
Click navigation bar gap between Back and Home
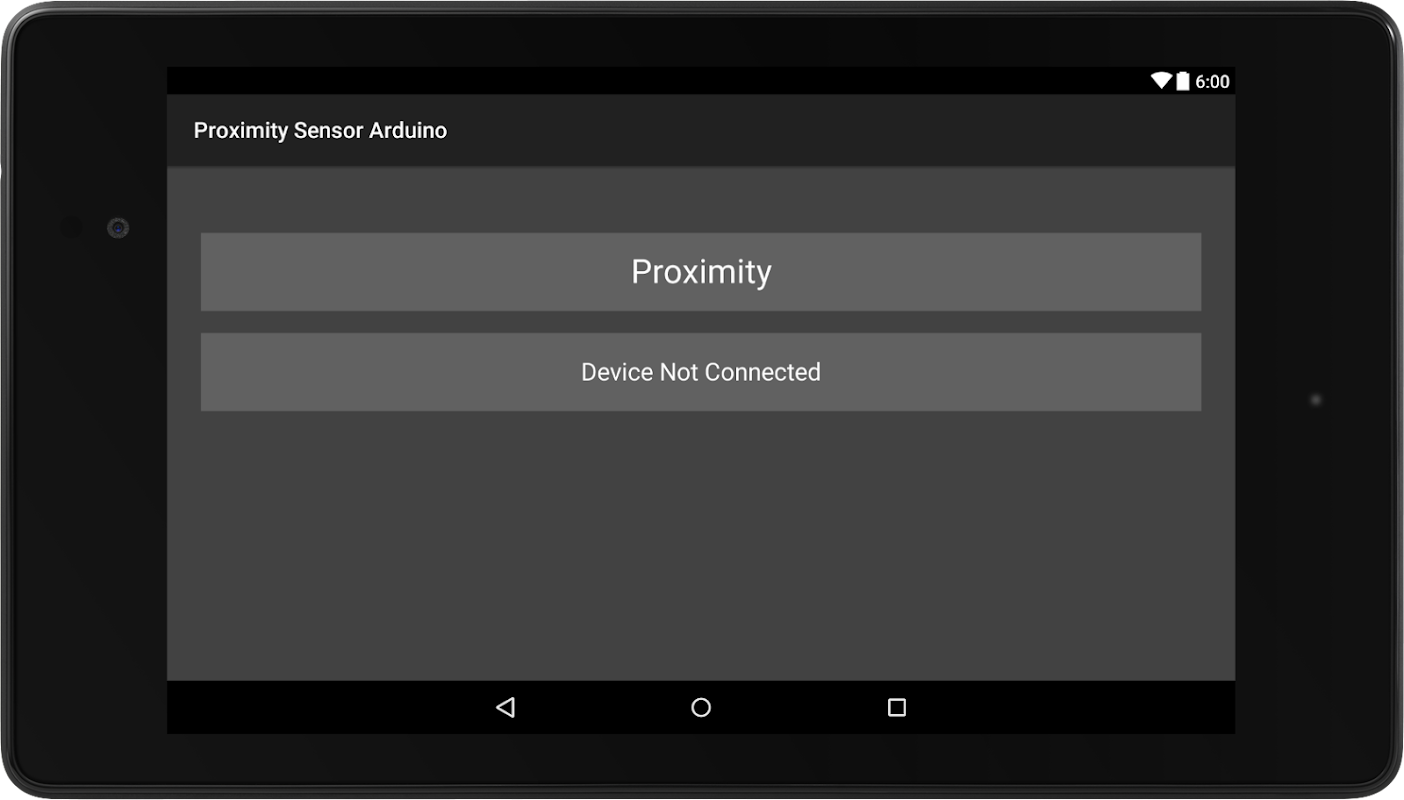(603, 708)
